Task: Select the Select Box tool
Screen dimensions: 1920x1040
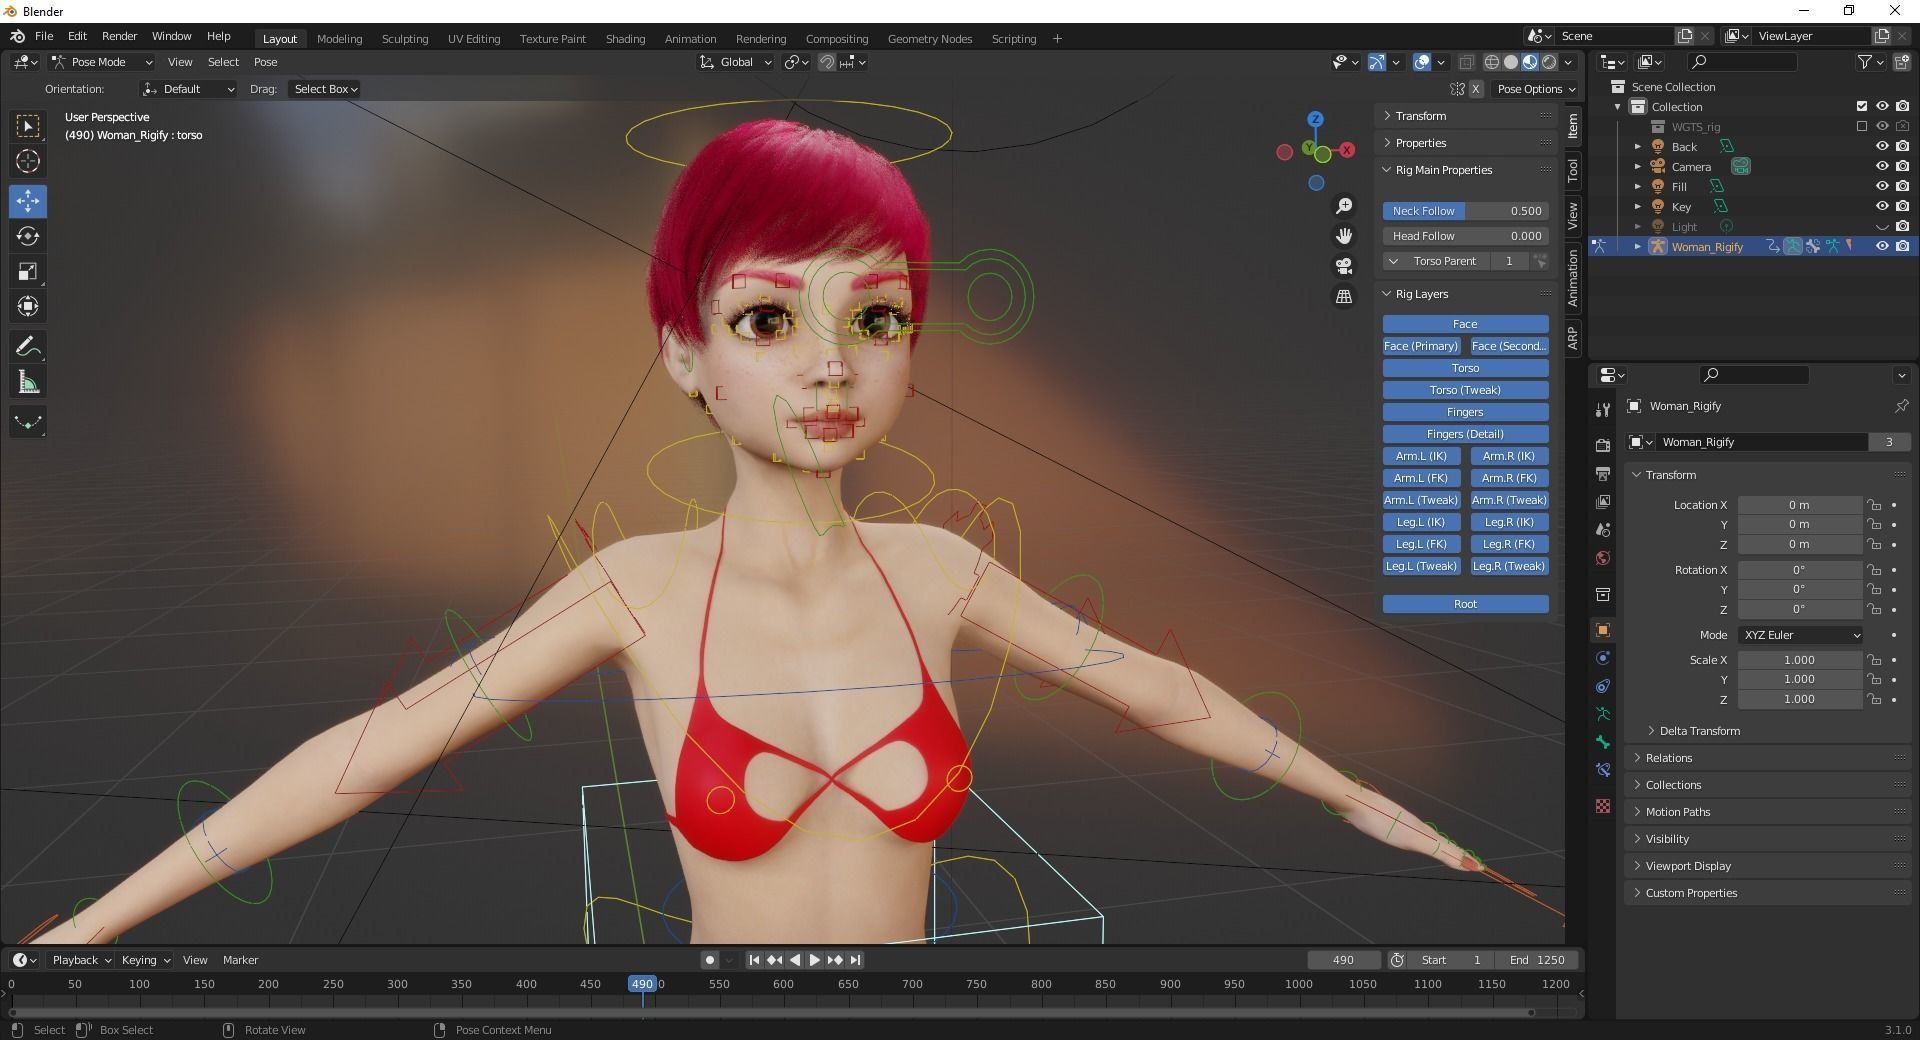Action: [28, 126]
